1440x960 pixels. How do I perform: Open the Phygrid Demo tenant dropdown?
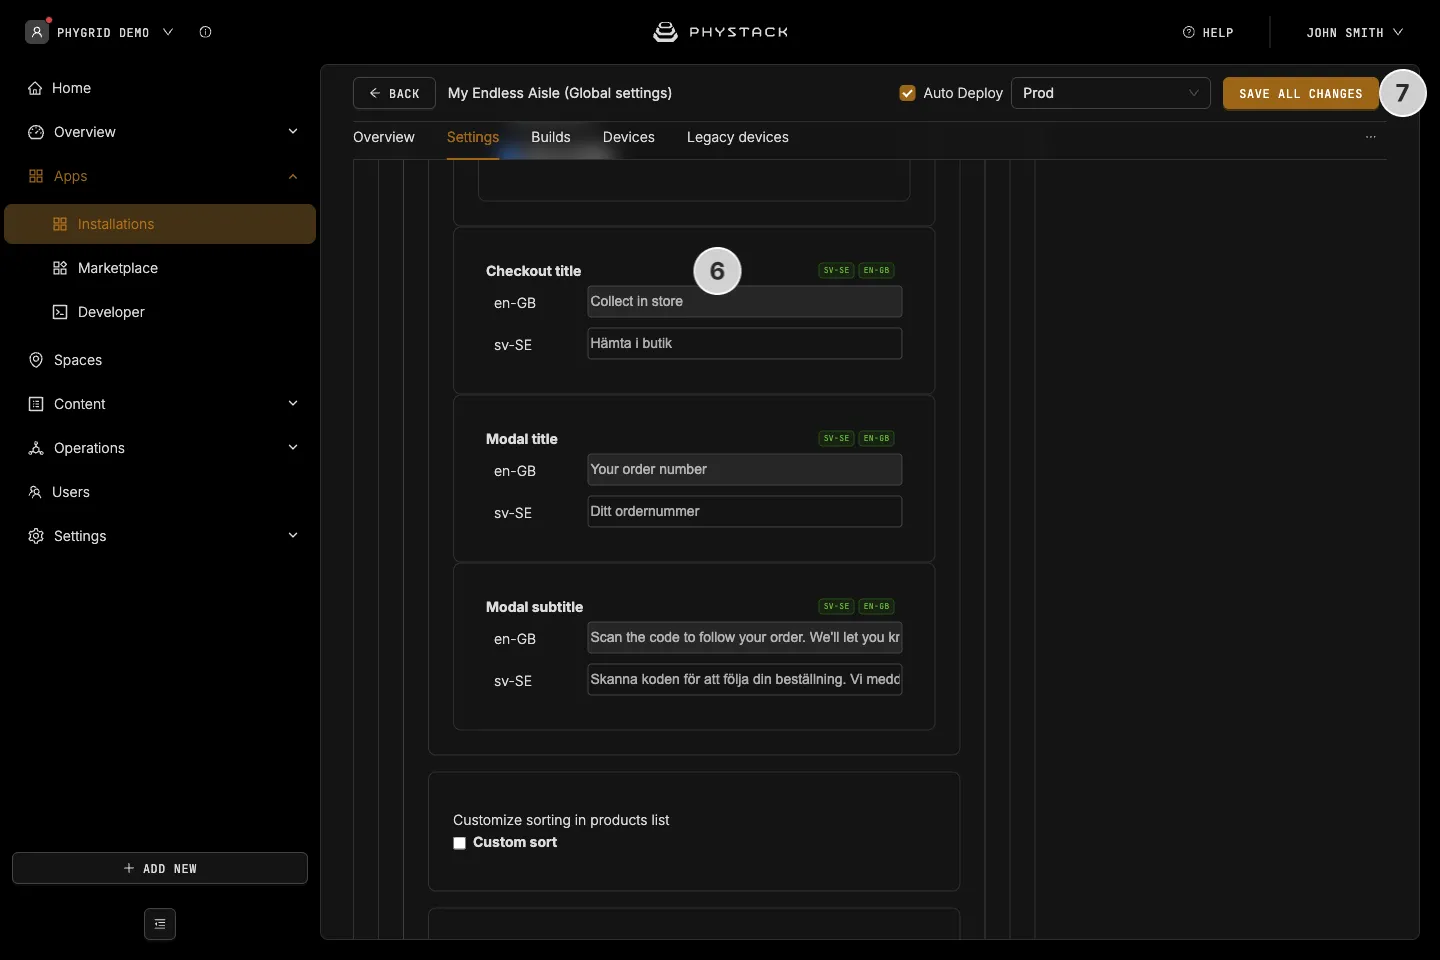coord(168,32)
